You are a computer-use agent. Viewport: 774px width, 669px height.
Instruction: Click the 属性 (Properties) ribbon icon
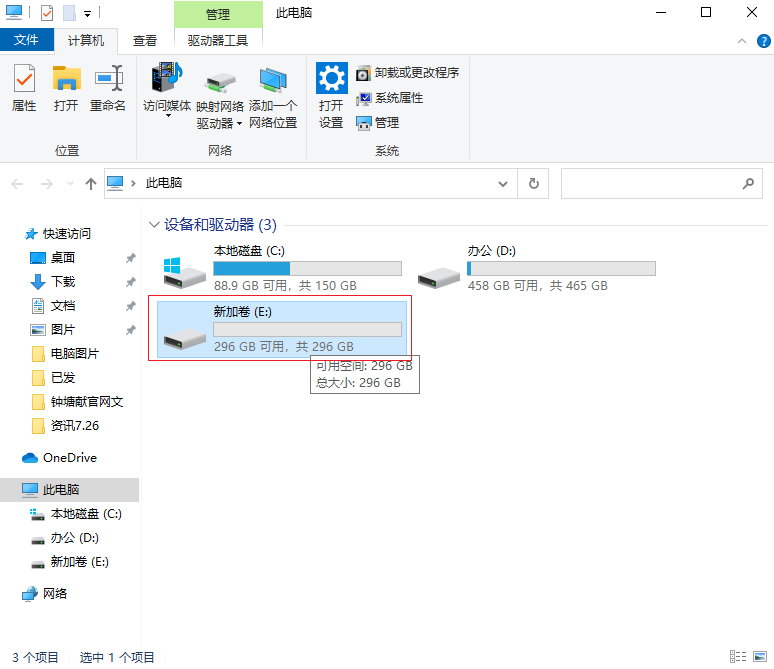[x=24, y=88]
